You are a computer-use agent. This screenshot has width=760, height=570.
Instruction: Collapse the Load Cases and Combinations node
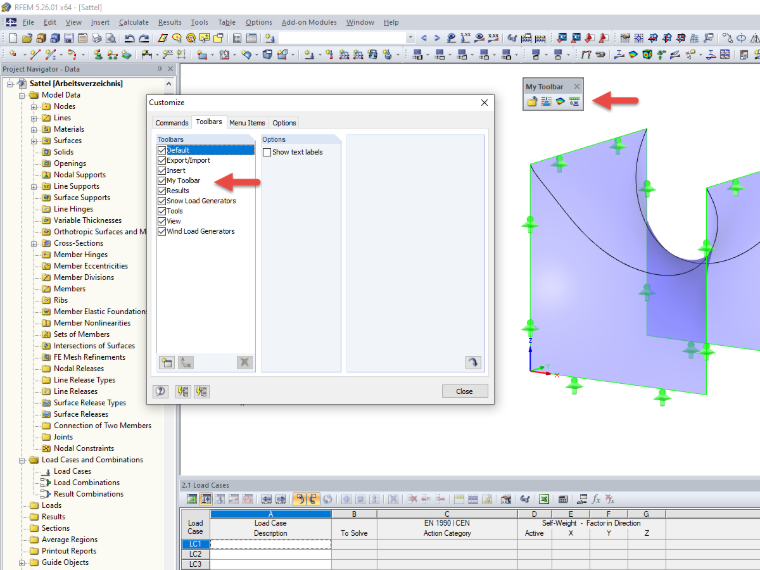tap(22, 460)
